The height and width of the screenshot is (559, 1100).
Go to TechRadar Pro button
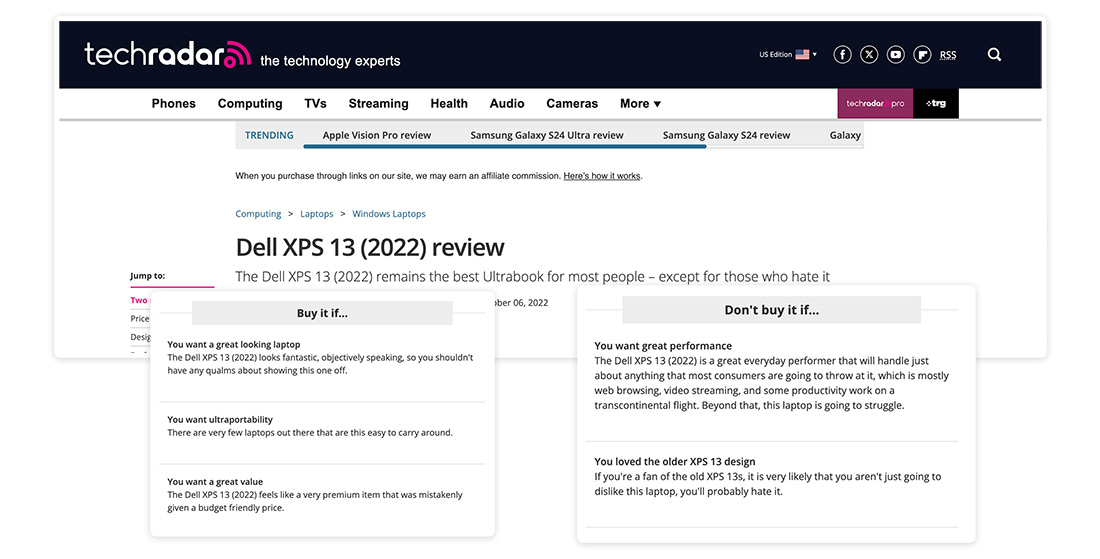click(876, 104)
